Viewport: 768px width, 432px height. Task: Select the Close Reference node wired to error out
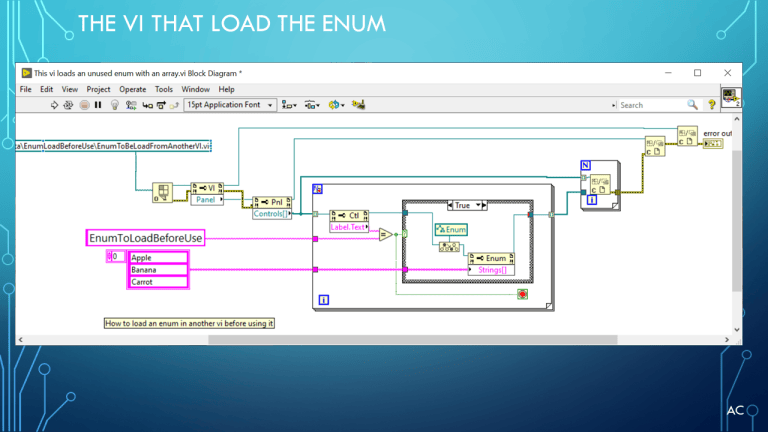point(687,136)
